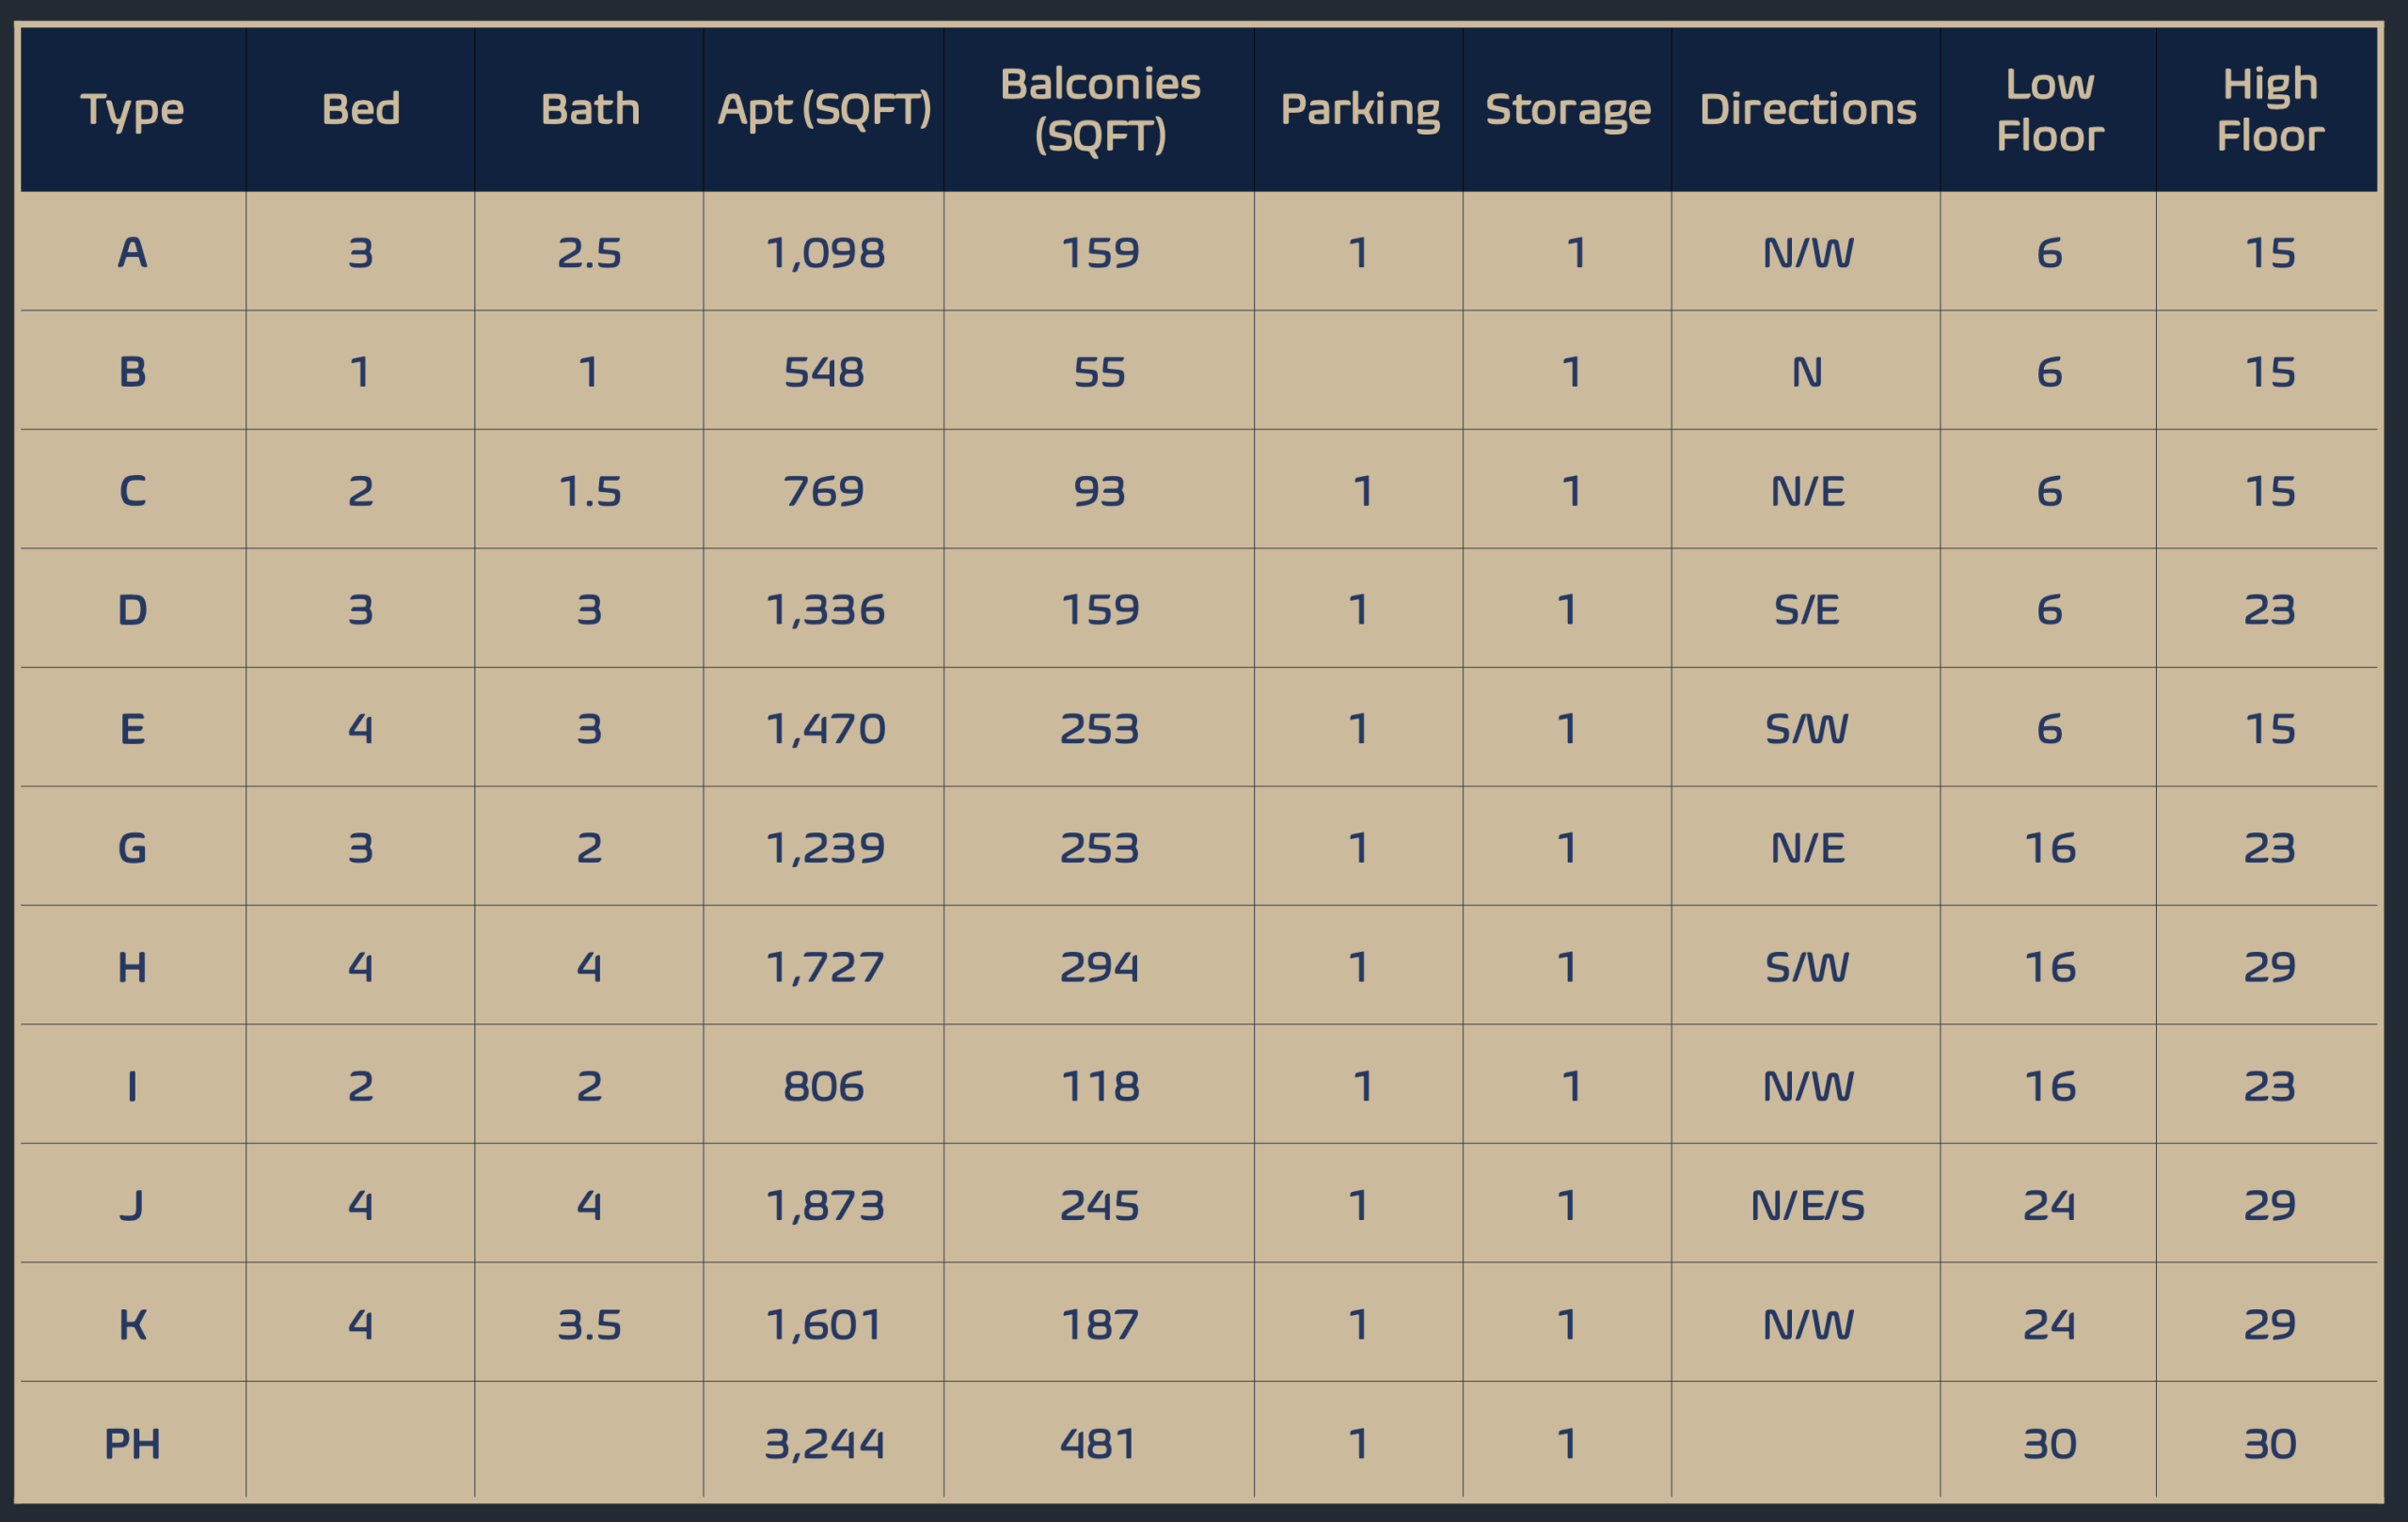Click the 548 apartment size cell
2408x1522 pixels.
(824, 372)
